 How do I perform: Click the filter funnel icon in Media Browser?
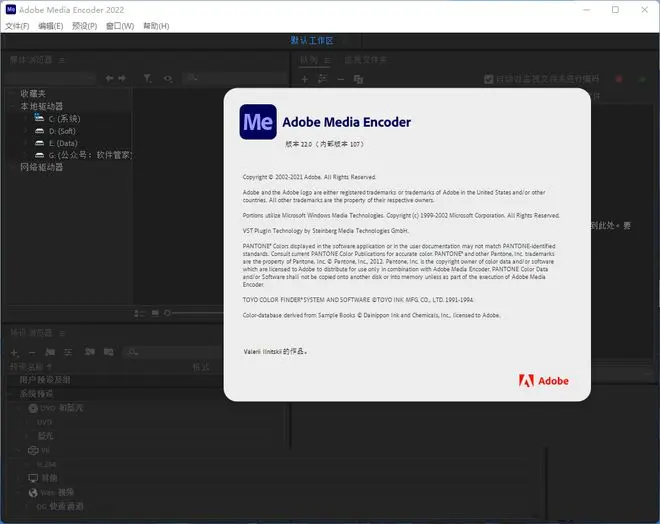coord(147,78)
